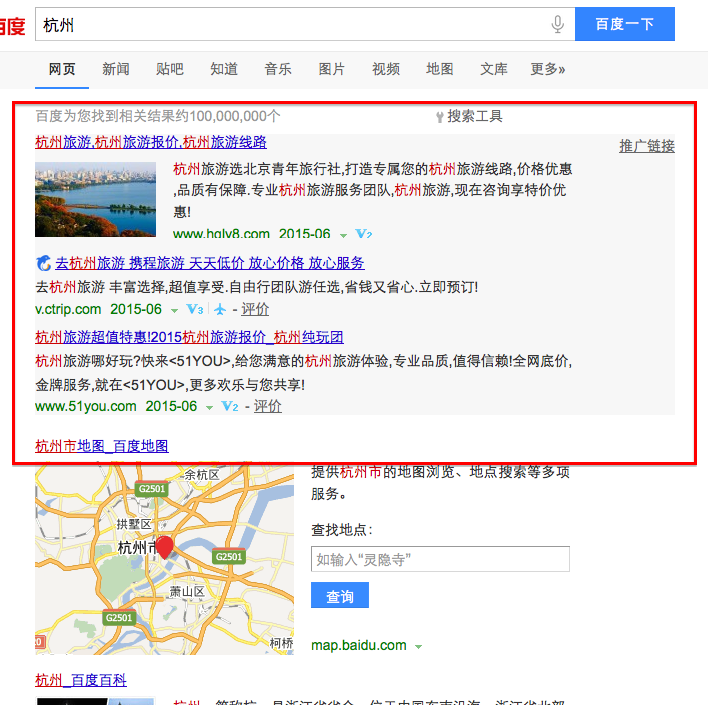Click the Hangzhou lake thumbnail image
The height and width of the screenshot is (705, 708).
(95, 200)
